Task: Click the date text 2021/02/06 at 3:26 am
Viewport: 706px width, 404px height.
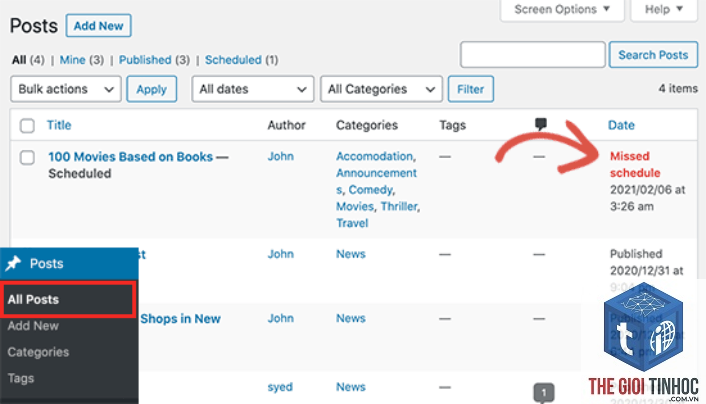Action: coord(647,198)
